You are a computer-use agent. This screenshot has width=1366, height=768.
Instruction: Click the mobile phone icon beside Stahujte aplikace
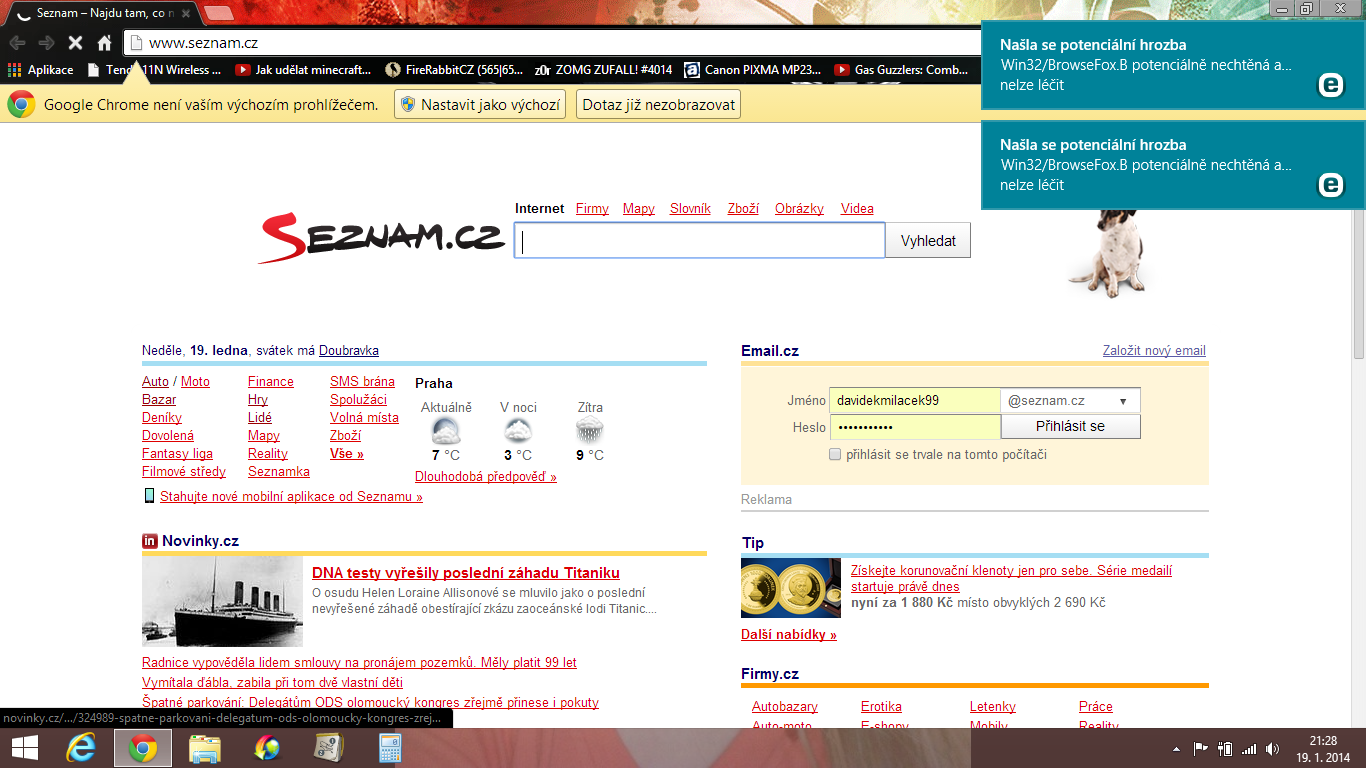click(150, 496)
